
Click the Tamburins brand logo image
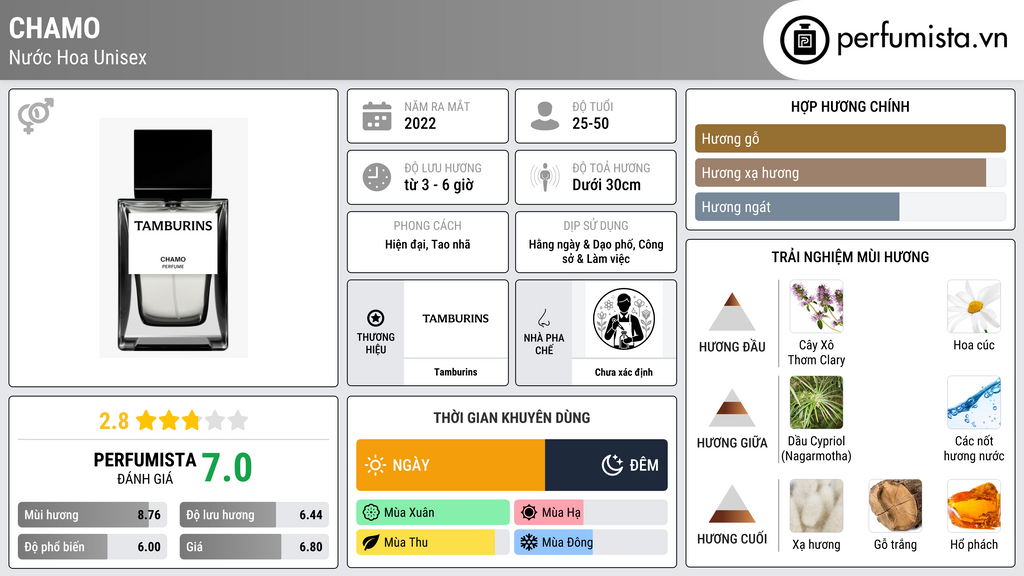pos(455,319)
